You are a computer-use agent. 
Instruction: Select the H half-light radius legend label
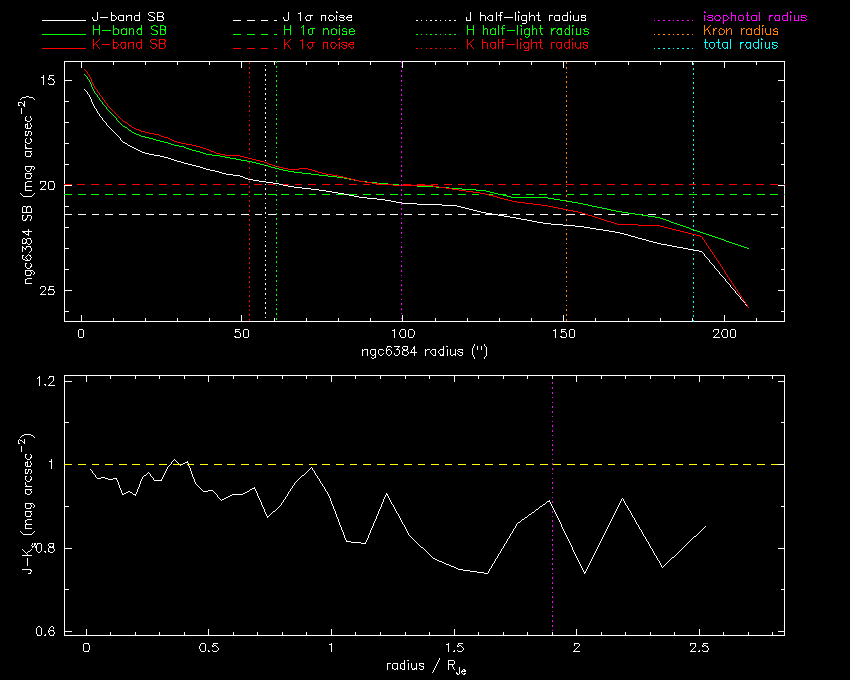pyautogui.click(x=526, y=31)
